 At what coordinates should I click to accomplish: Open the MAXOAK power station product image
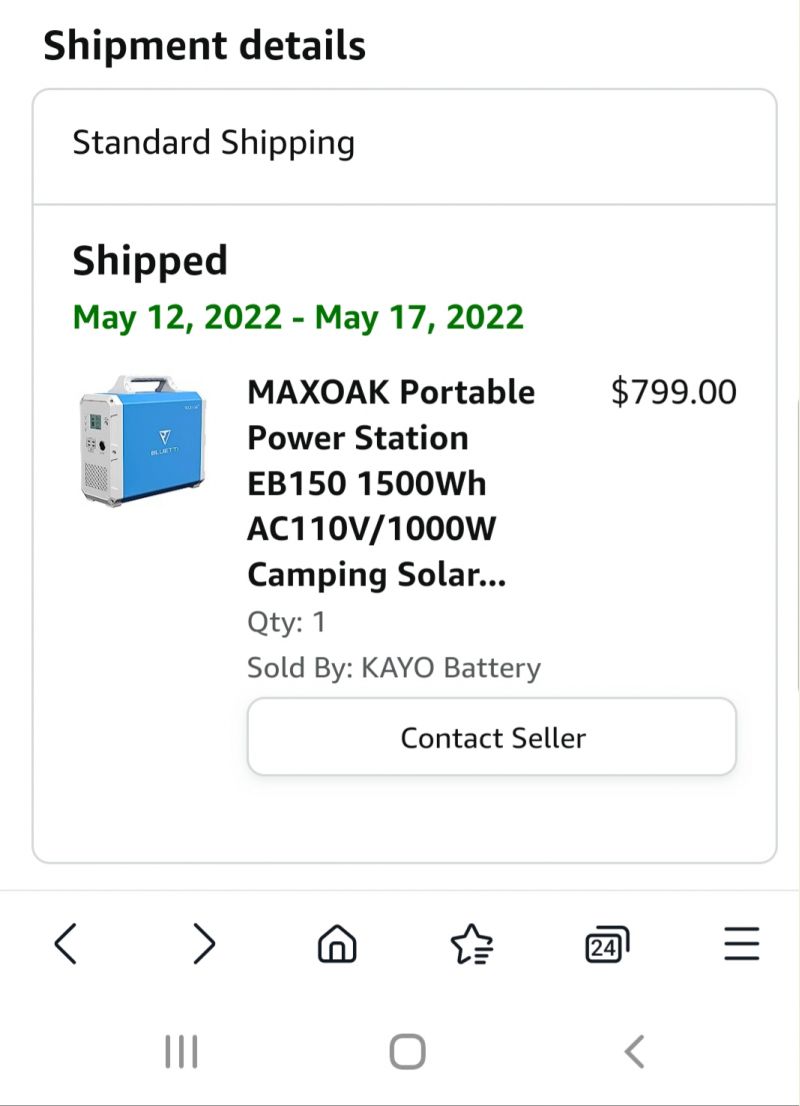pyautogui.click(x=143, y=440)
